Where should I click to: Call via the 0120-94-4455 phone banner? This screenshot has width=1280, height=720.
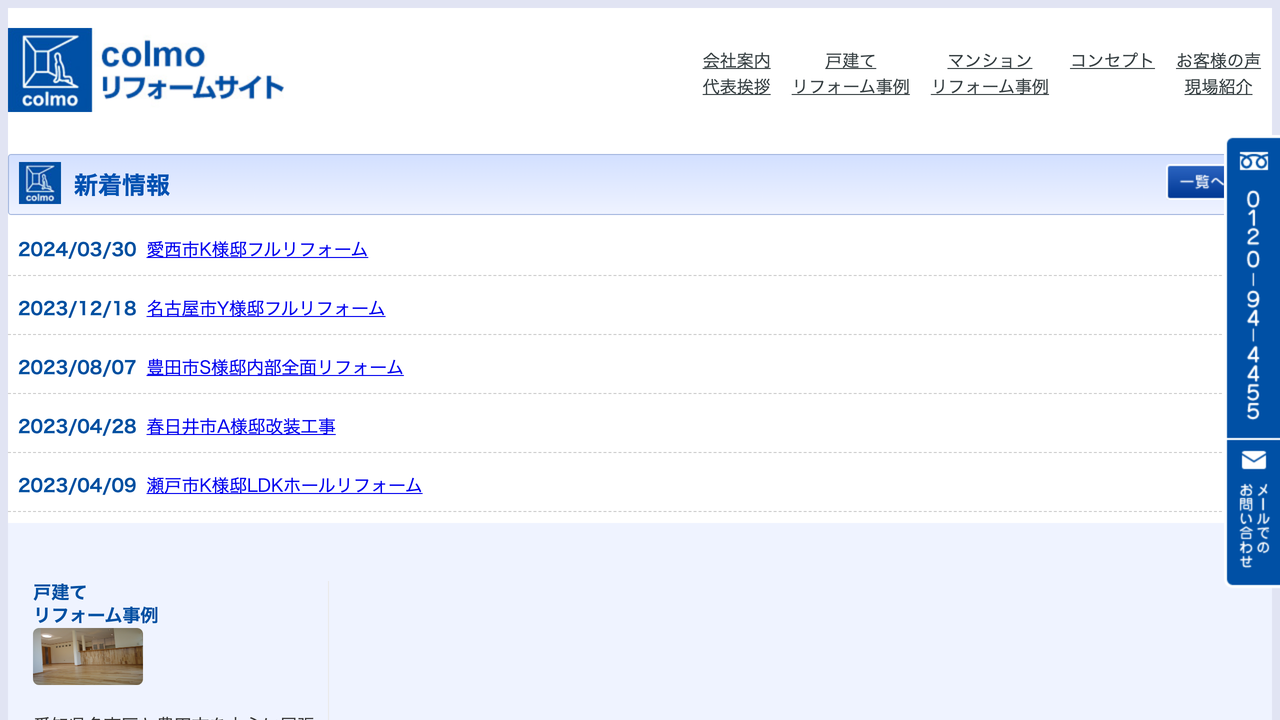(x=1253, y=288)
